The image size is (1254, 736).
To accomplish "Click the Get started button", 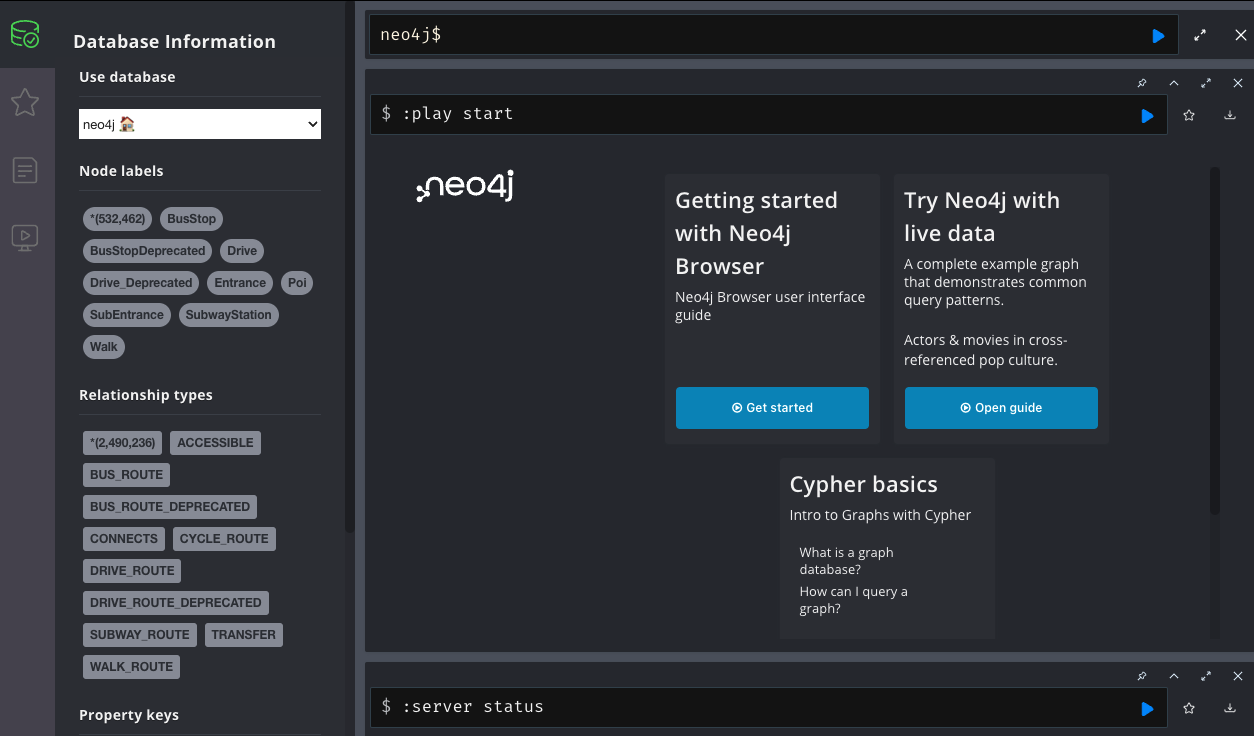I will [x=772, y=408].
